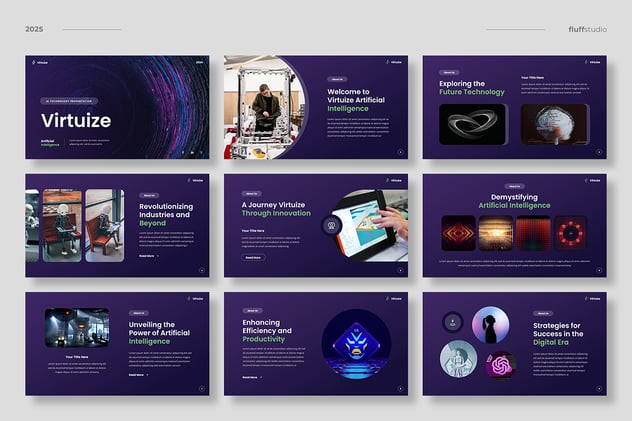Select the brain image on Future Technology slide
Screen dimensions: 632x421
[x=553, y=124]
